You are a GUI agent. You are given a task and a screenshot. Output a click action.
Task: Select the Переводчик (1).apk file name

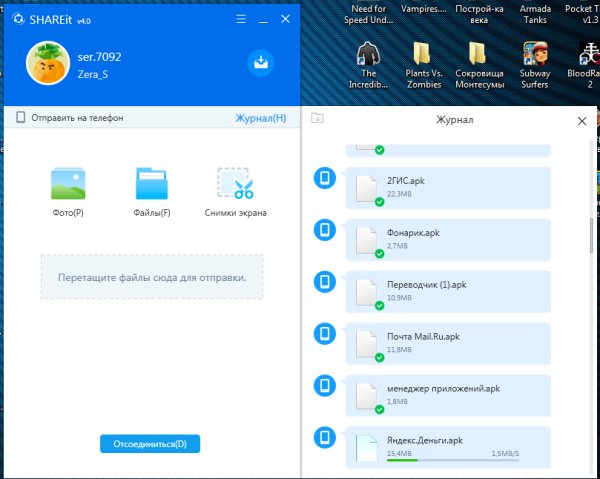coord(427,285)
